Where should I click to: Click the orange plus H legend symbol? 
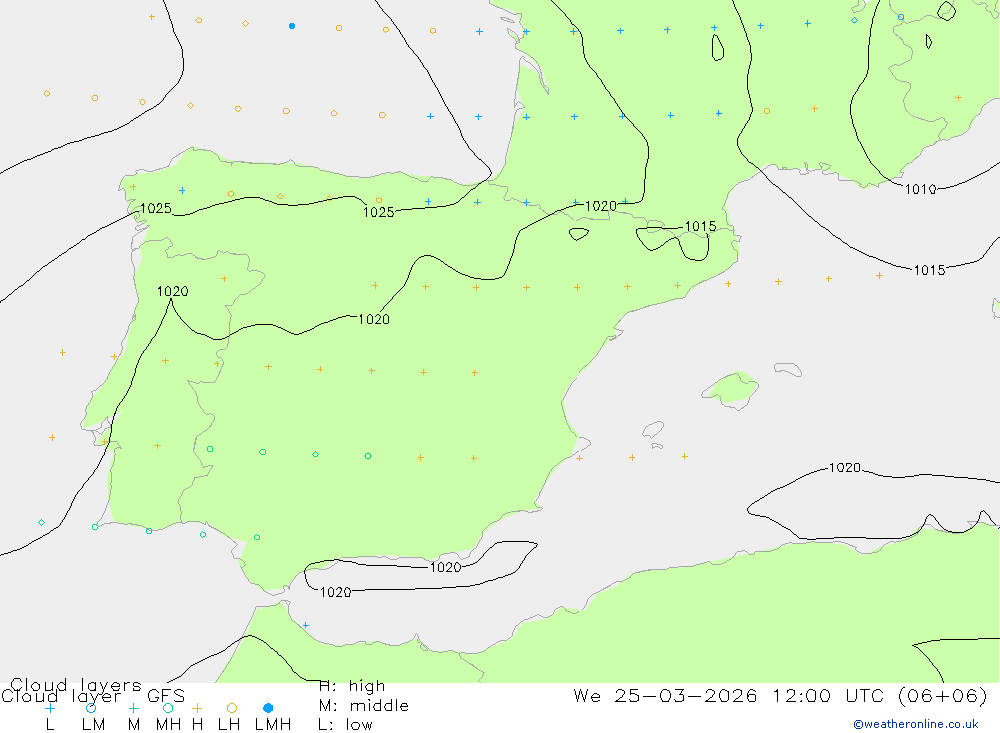[x=197, y=708]
